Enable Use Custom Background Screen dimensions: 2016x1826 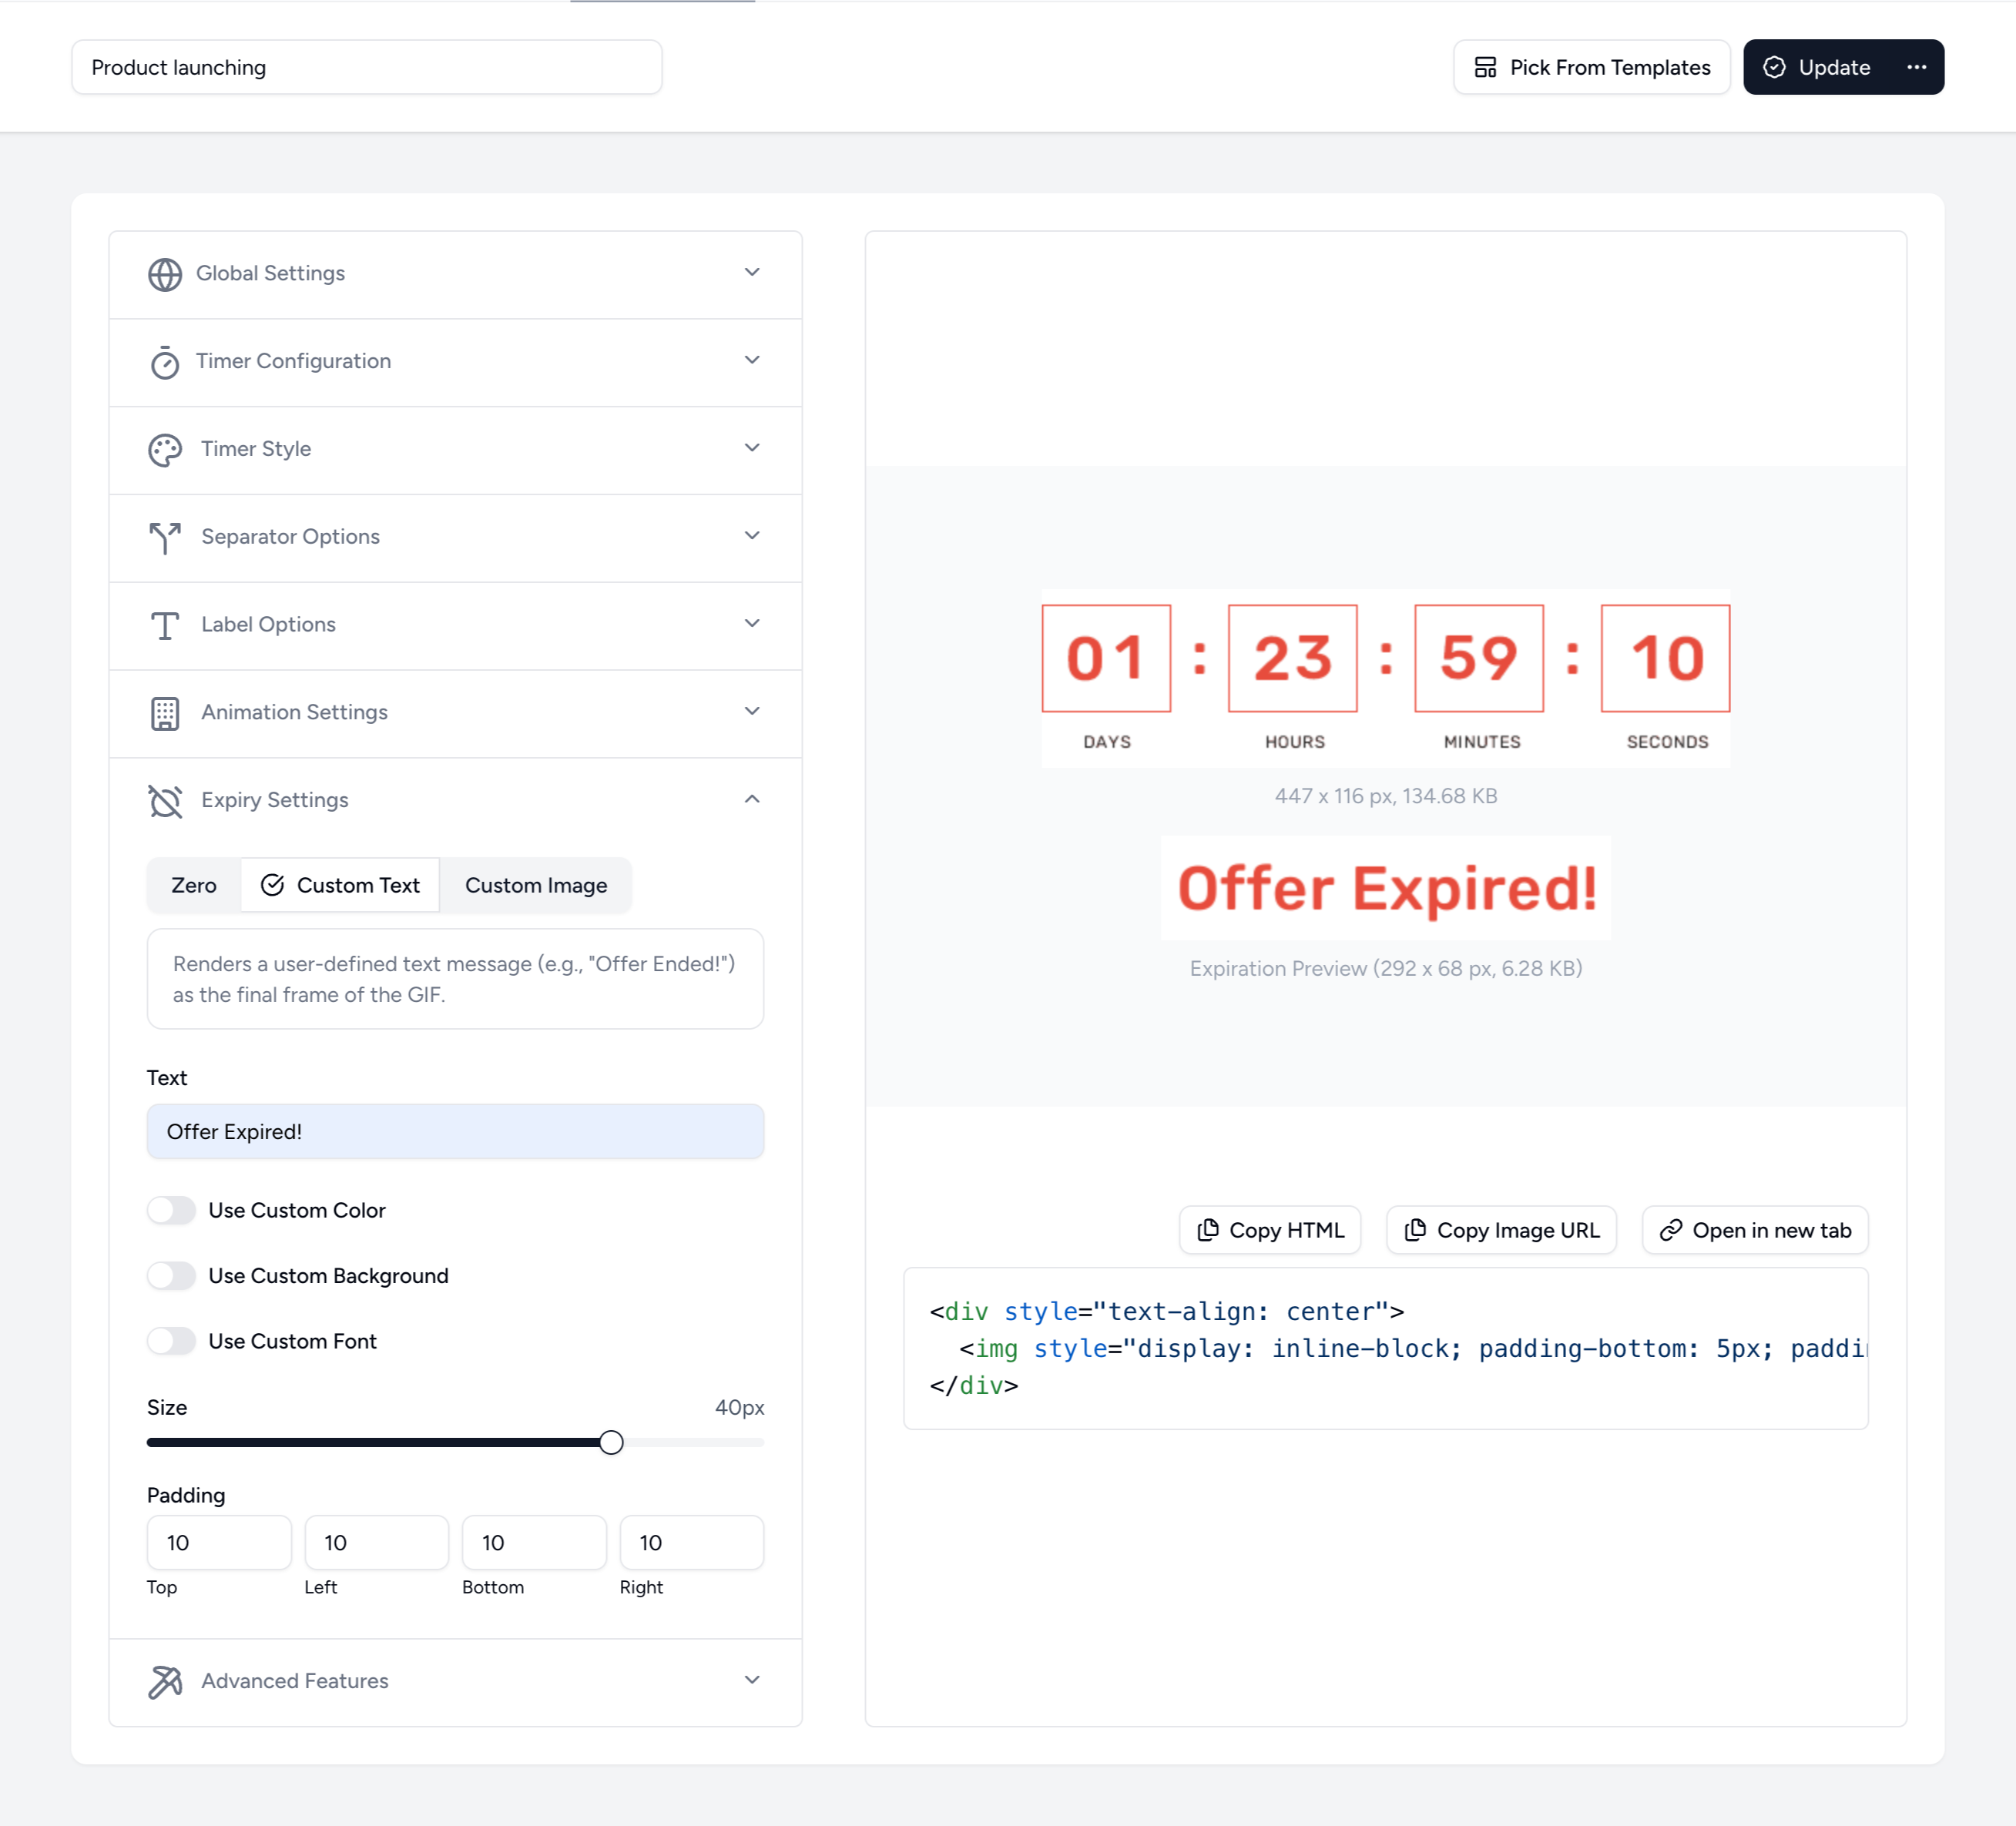[171, 1276]
